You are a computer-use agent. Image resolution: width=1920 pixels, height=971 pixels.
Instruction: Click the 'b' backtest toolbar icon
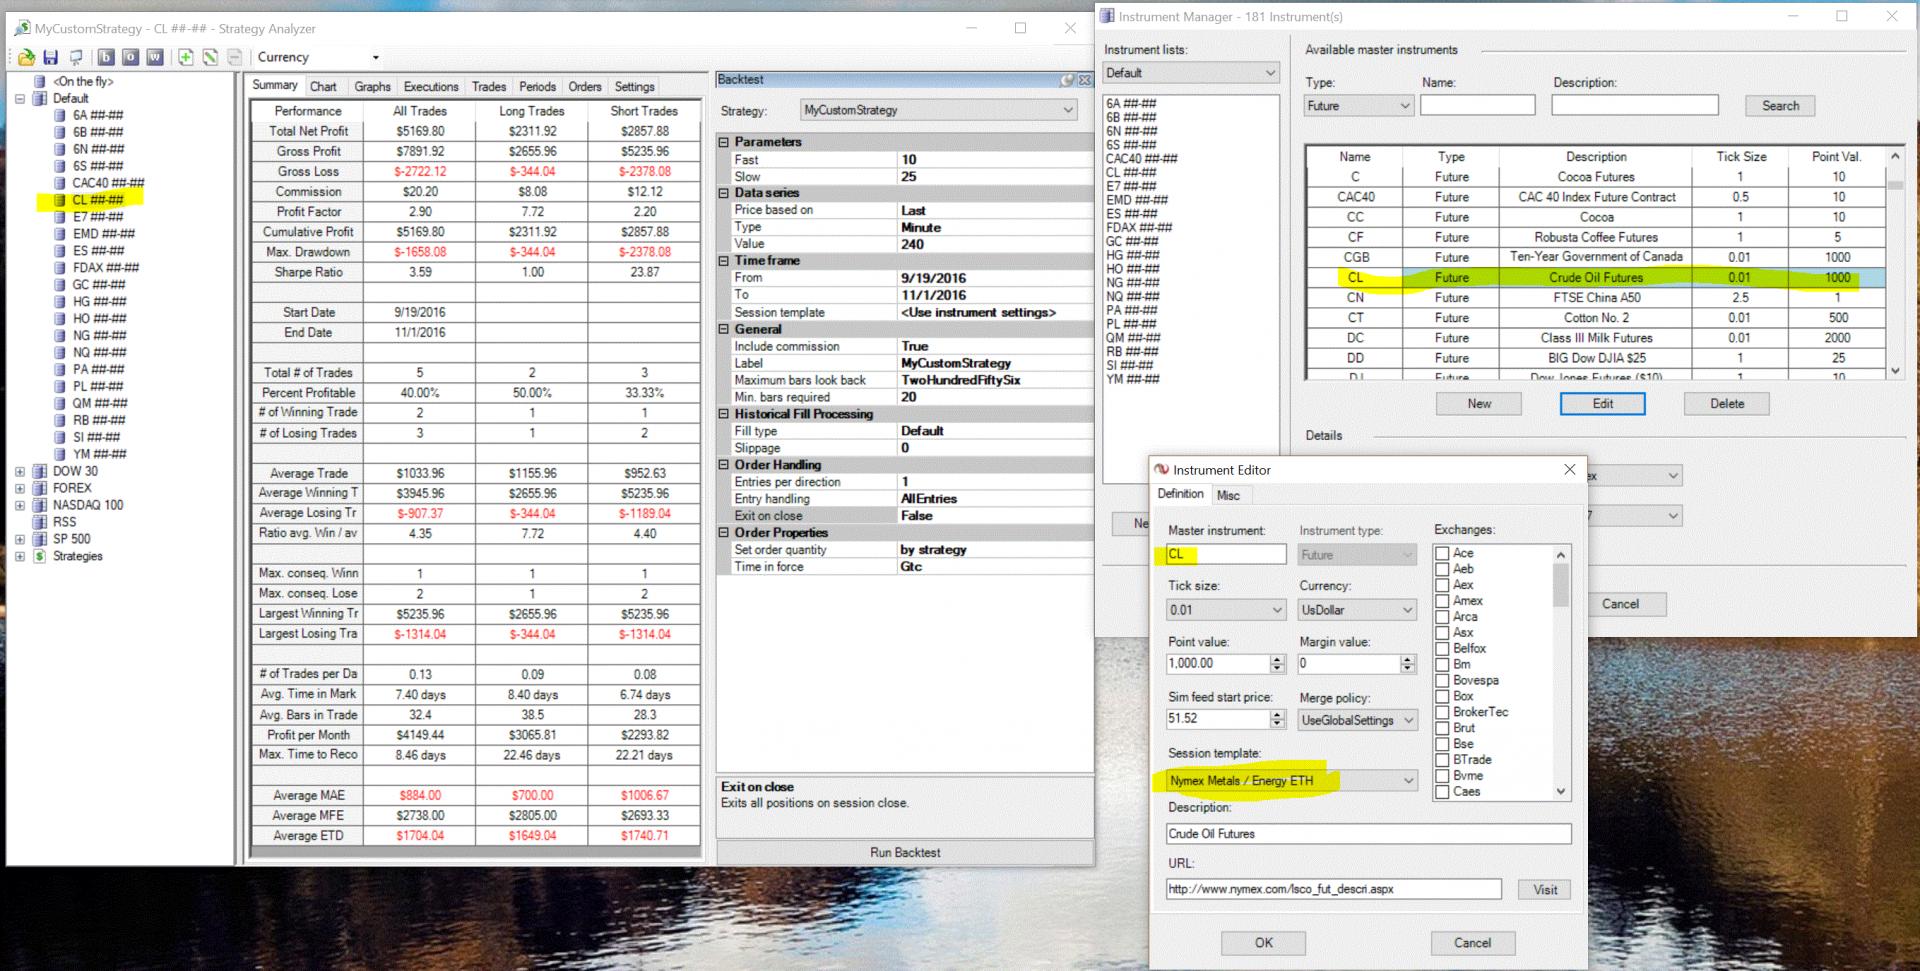(106, 57)
